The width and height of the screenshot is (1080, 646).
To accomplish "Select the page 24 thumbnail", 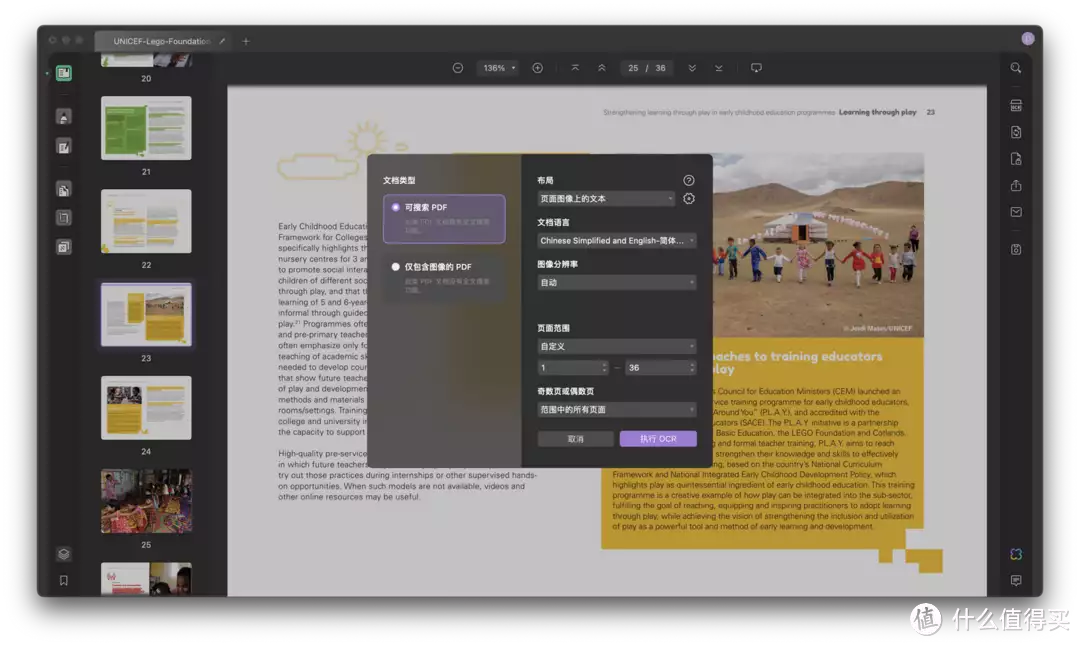I will 146,407.
